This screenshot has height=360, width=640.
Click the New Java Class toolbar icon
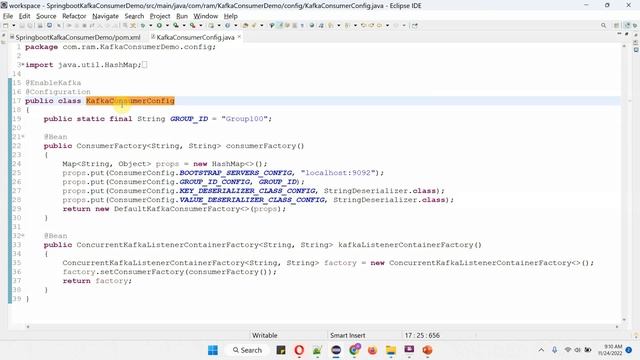(x=227, y=25)
